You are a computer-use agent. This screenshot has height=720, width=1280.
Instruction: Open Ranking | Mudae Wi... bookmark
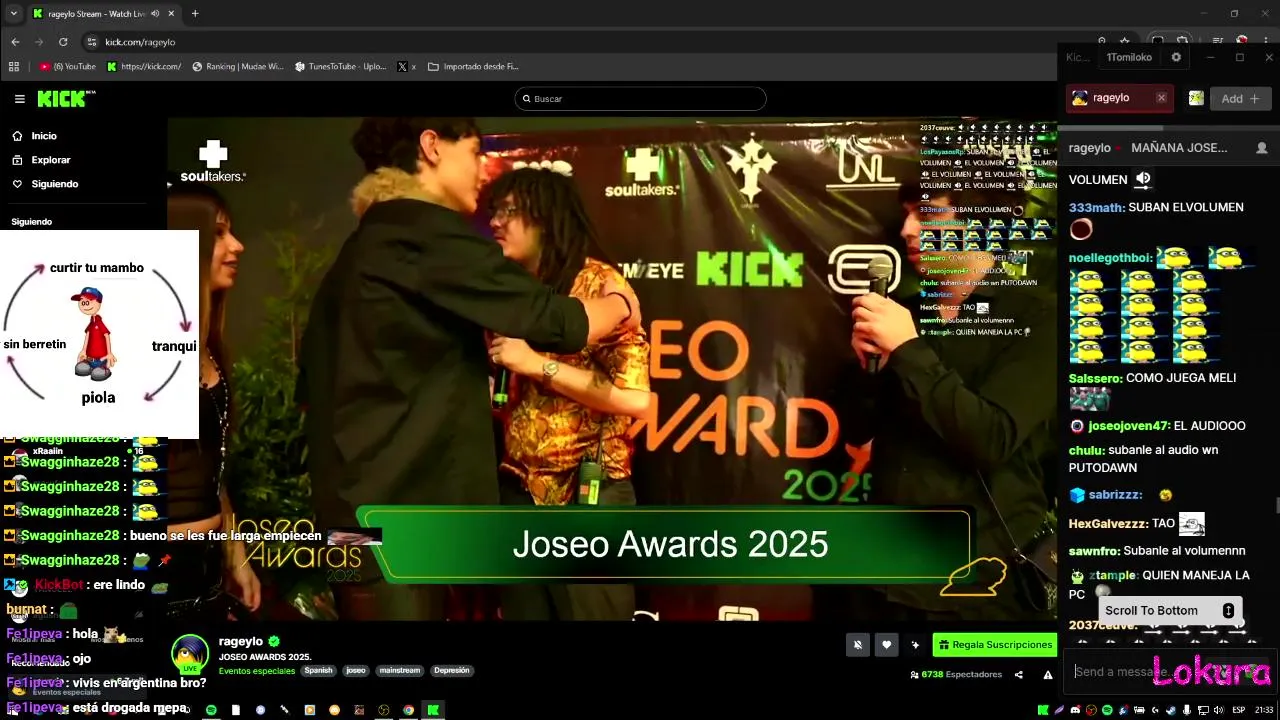tap(237, 67)
